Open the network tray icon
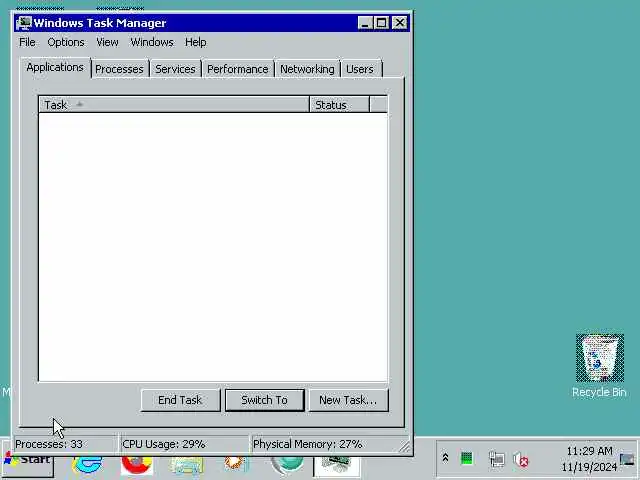 point(497,459)
